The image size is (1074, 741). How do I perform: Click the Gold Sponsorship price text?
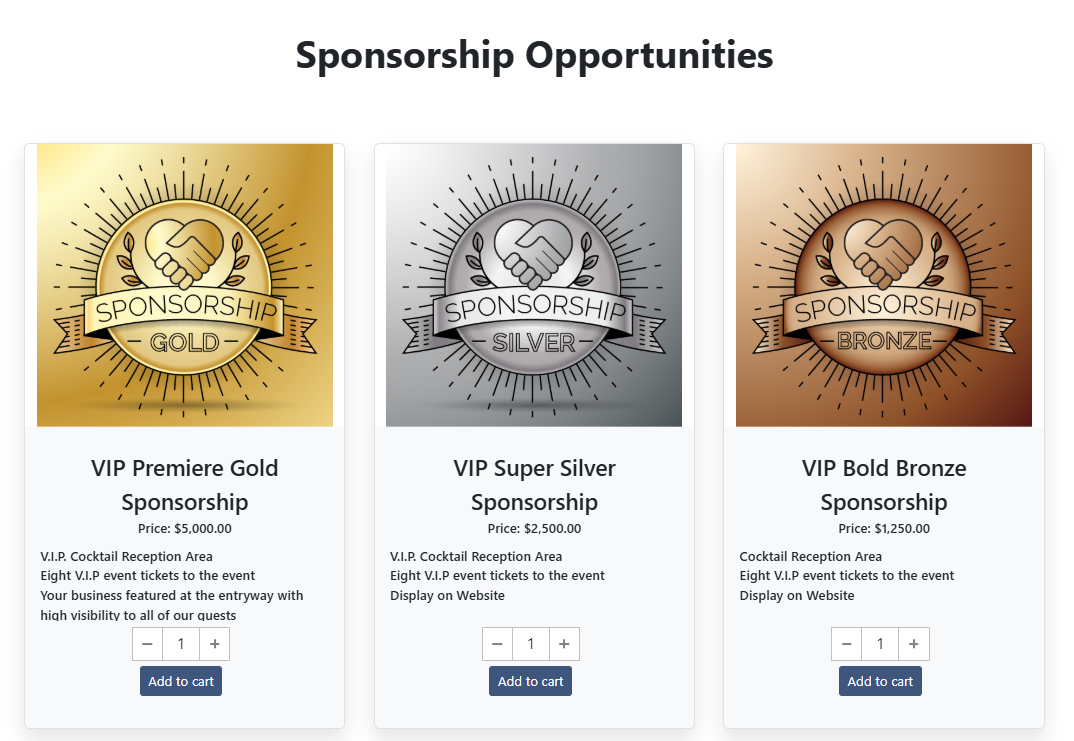[x=184, y=528]
